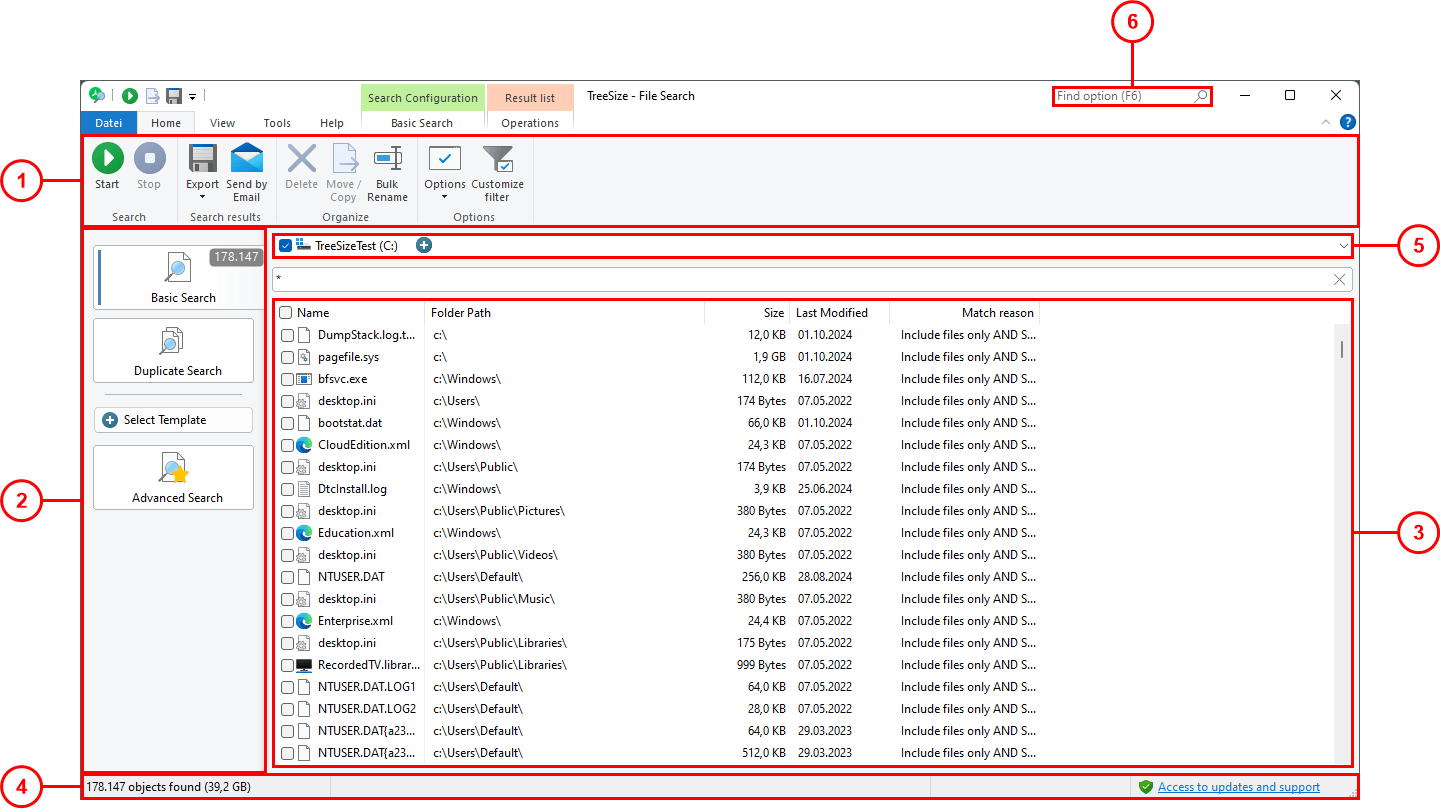The image size is (1440, 809).
Task: Add another drive with the plus icon
Action: click(423, 244)
